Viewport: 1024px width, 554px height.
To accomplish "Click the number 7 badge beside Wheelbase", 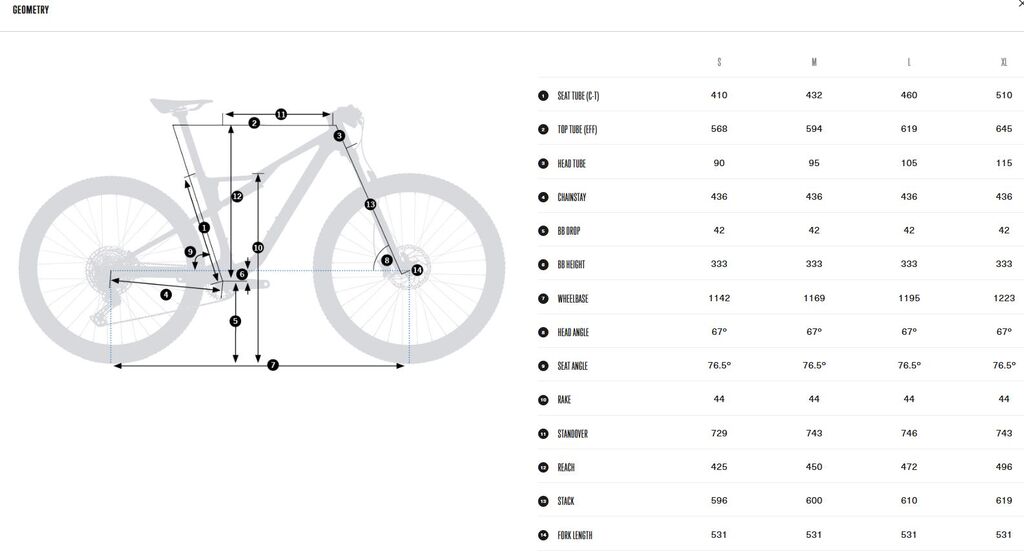I will [x=543, y=299].
